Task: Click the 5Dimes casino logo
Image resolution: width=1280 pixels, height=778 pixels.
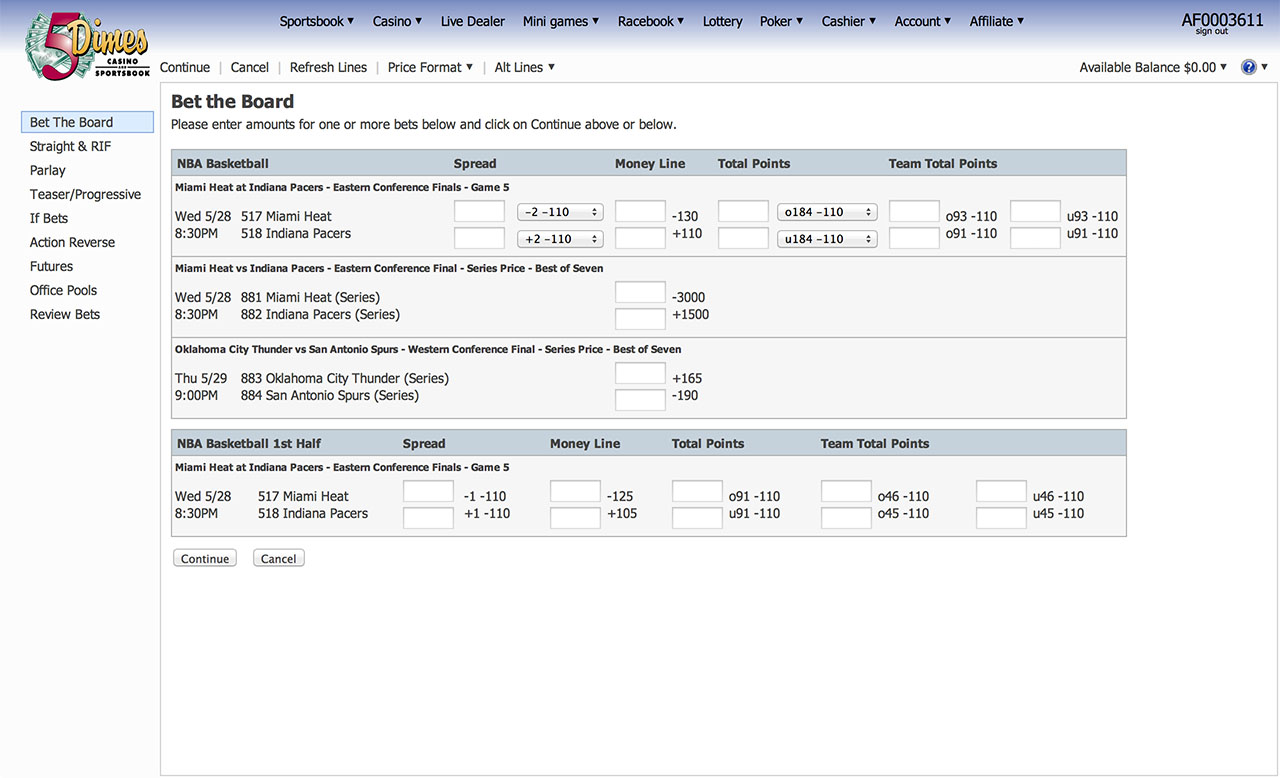Action: [x=88, y=47]
